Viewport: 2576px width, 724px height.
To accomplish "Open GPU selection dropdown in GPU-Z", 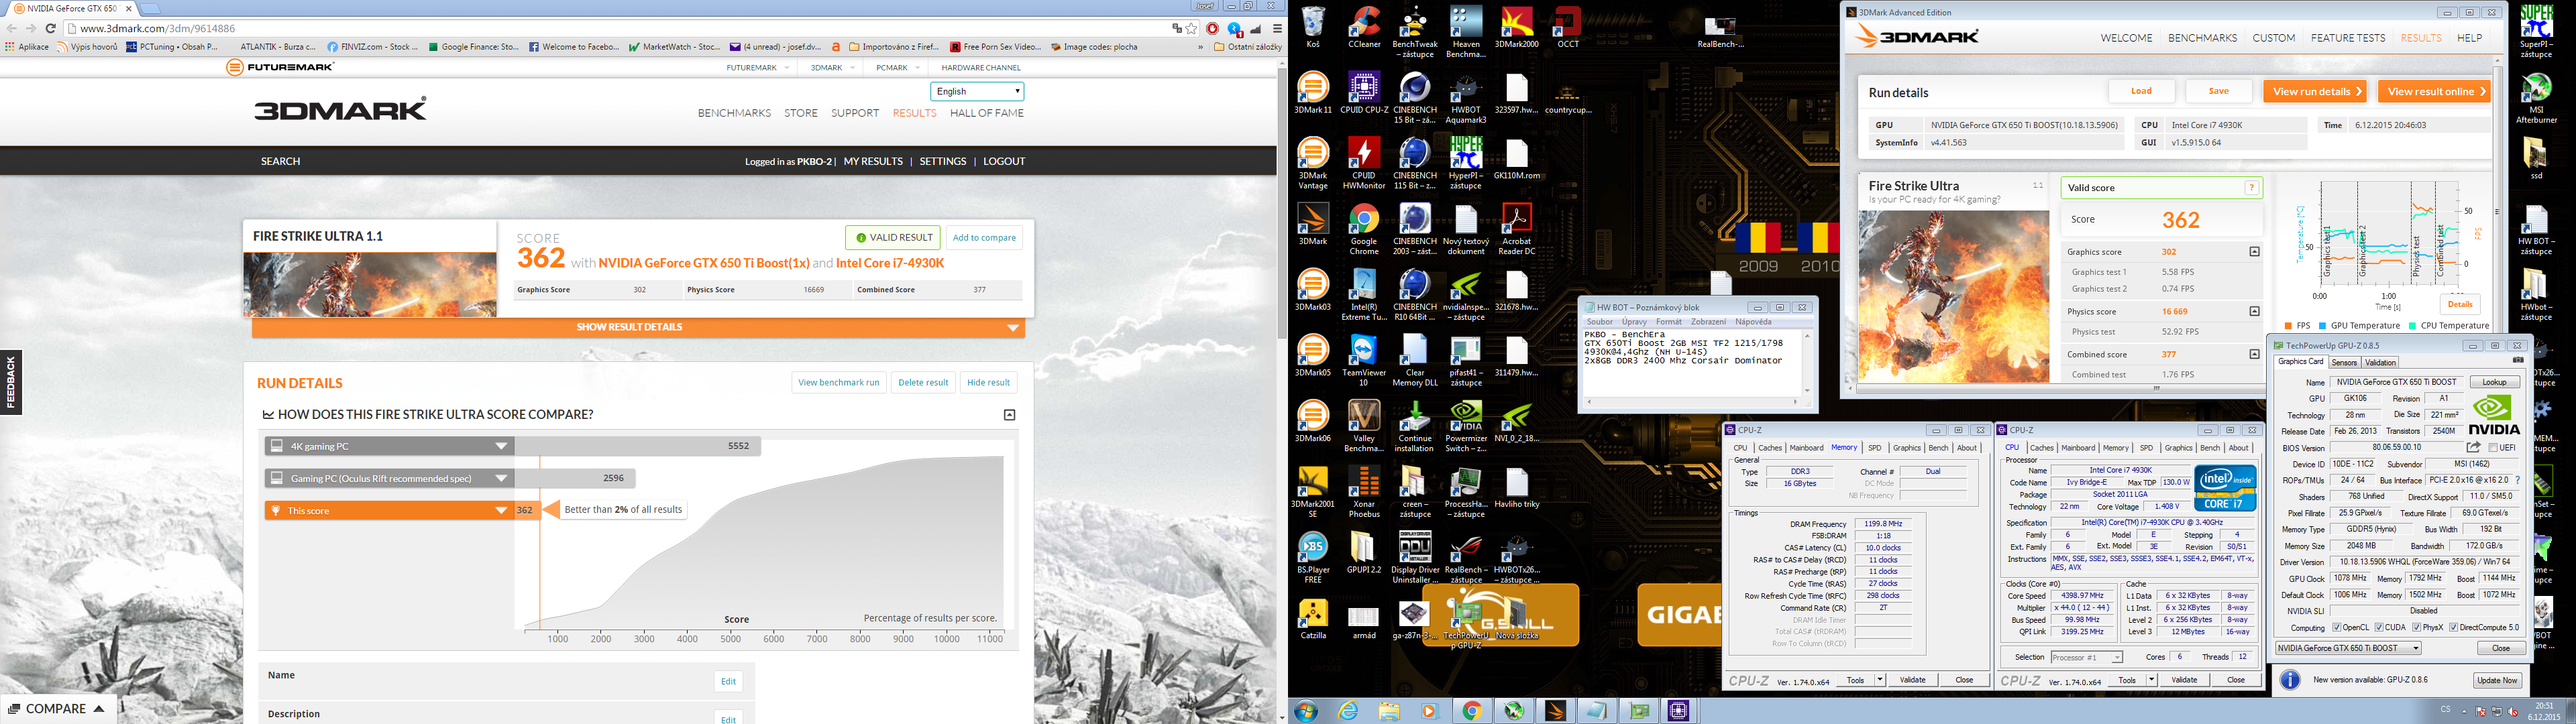I will tap(2348, 648).
